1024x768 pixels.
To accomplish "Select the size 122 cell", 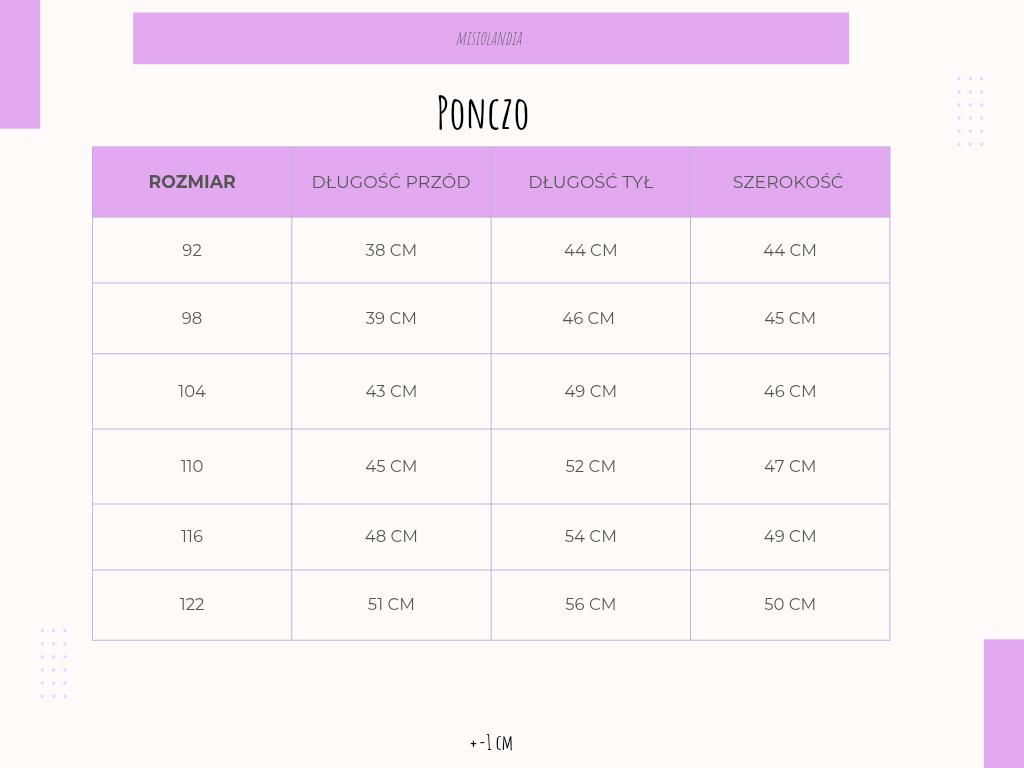I will pos(192,604).
